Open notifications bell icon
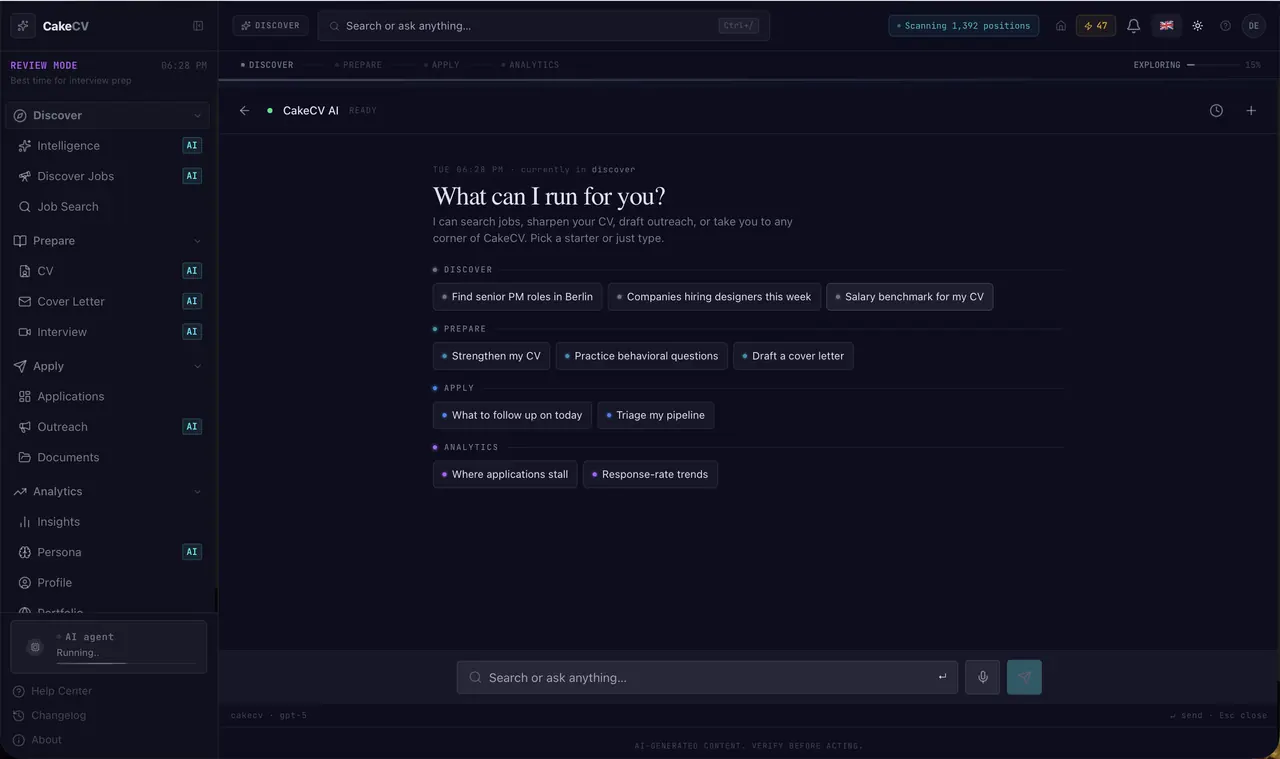 click(1133, 26)
